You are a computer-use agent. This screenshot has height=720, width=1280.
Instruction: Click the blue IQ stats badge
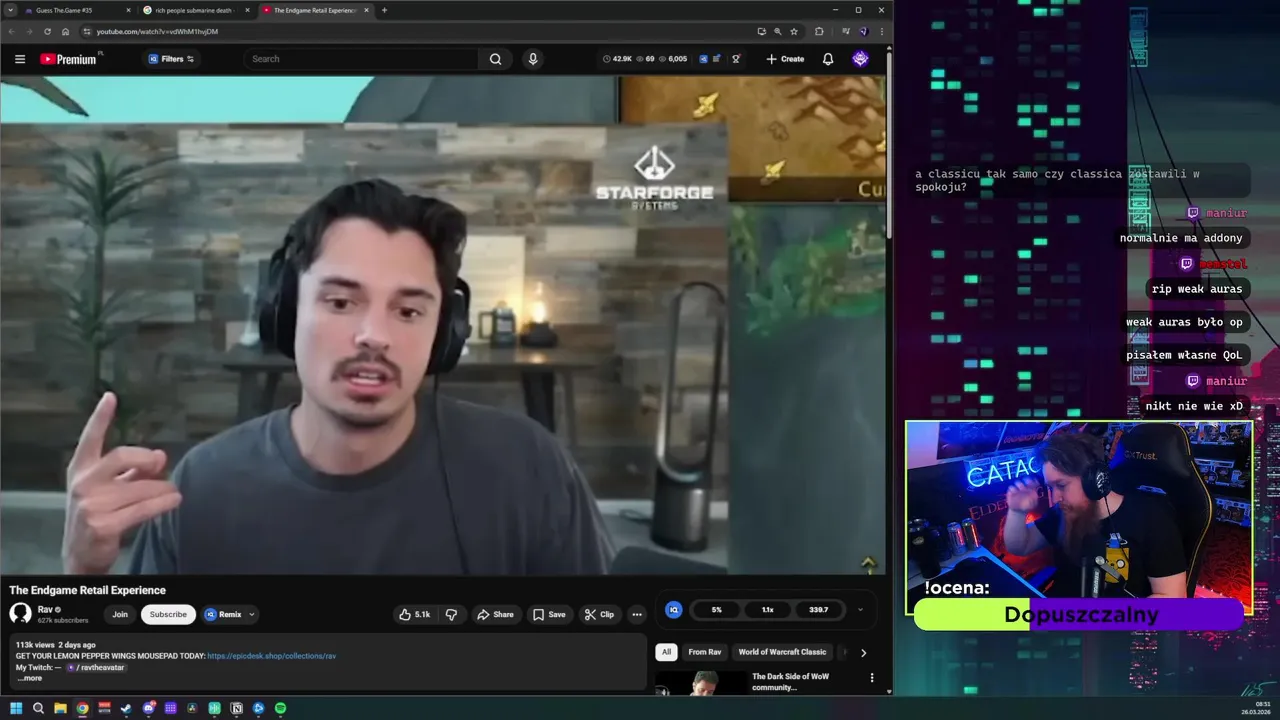point(674,609)
